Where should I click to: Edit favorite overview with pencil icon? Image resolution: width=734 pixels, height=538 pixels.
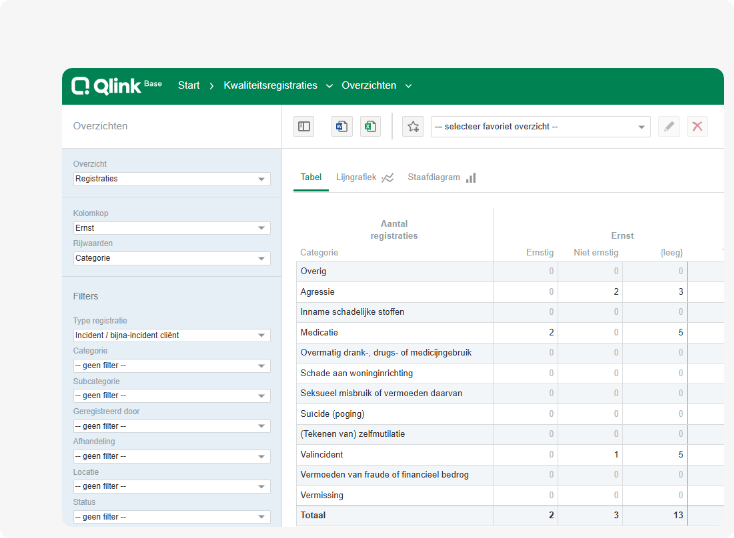tap(669, 126)
